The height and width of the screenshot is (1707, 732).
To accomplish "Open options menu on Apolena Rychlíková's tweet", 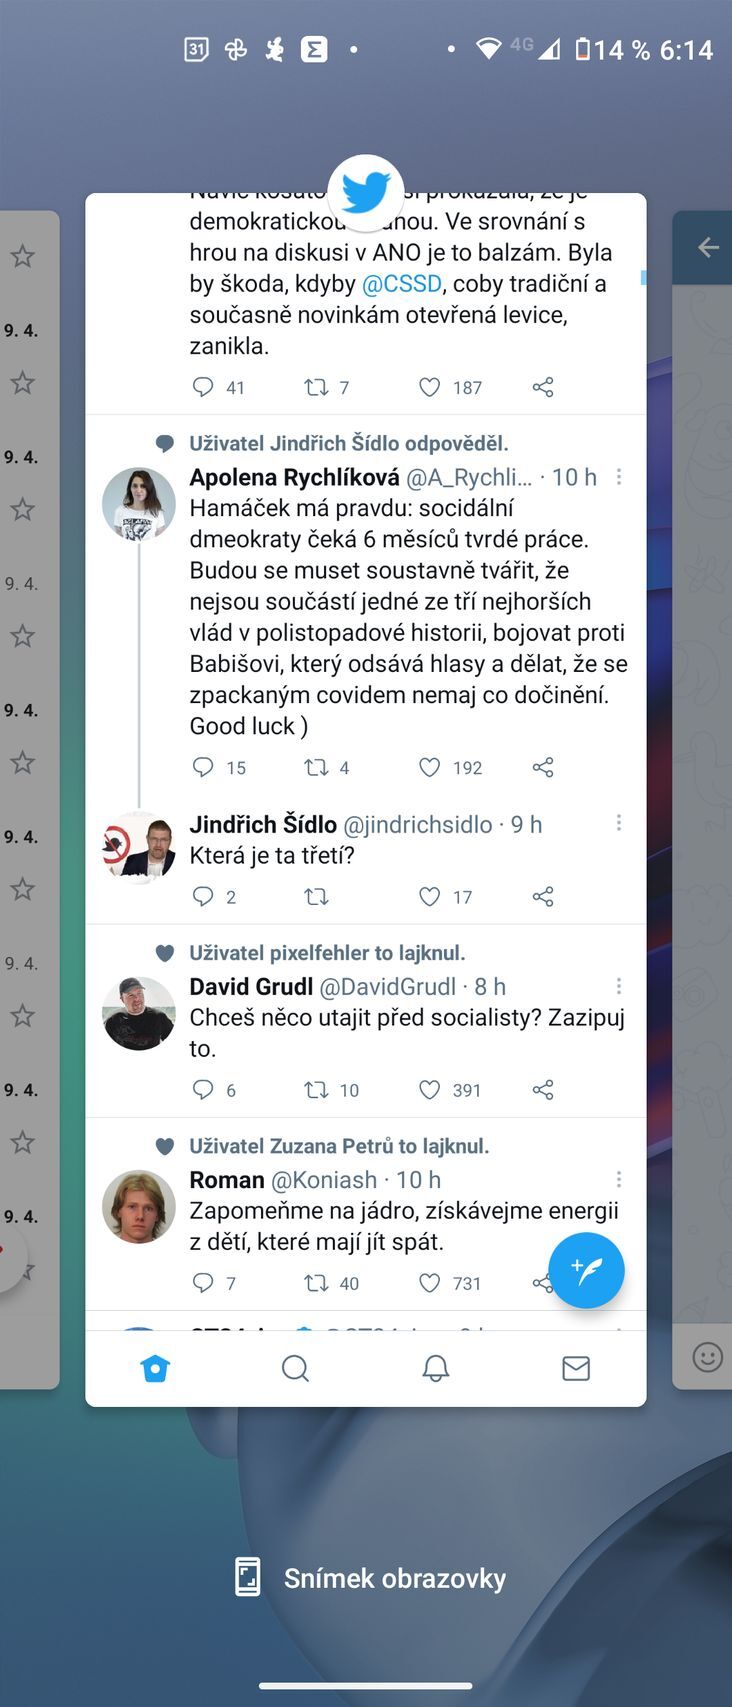I will coord(619,477).
